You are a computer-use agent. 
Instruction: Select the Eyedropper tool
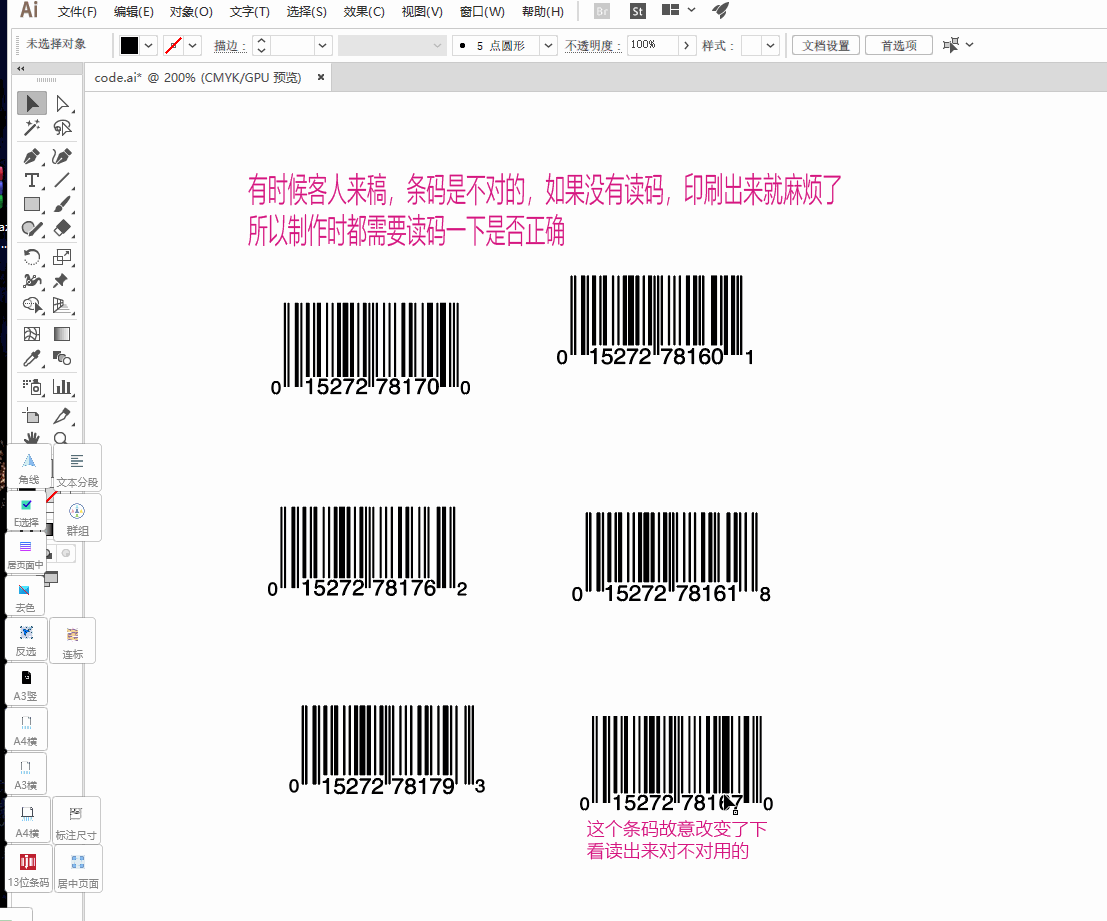32,359
